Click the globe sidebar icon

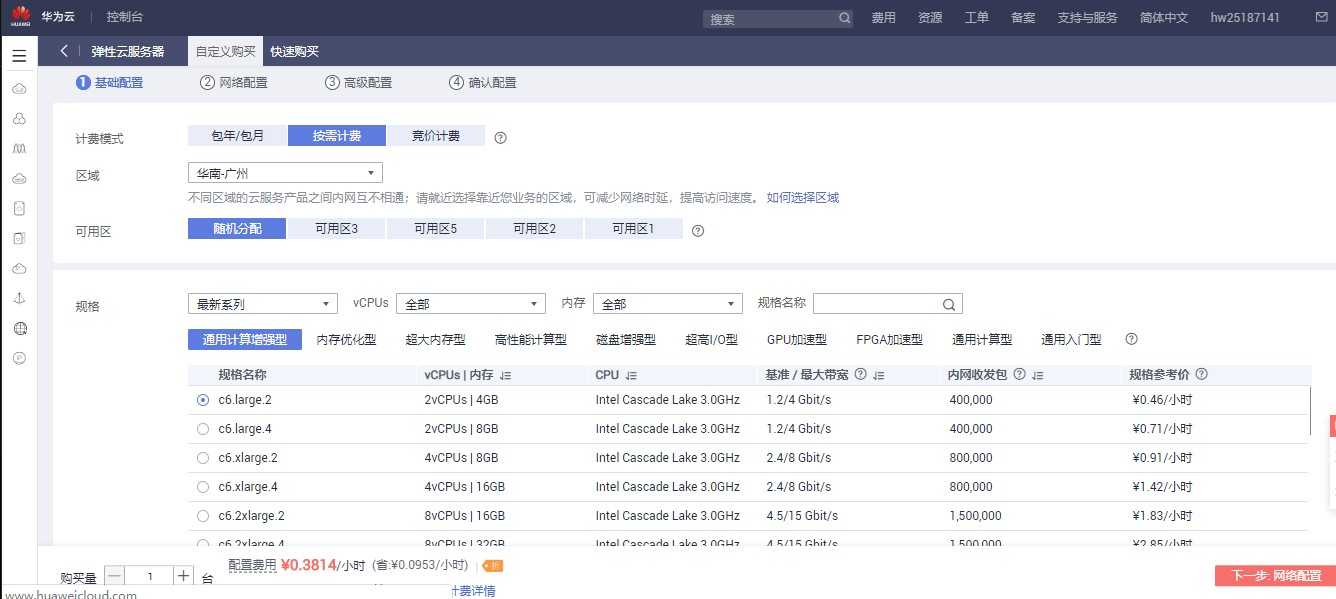(x=19, y=329)
